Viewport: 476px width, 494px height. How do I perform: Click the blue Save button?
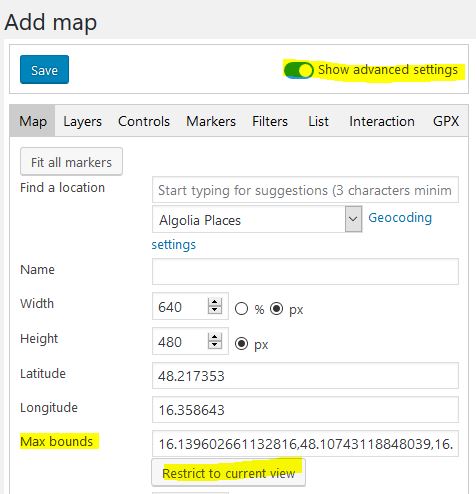(44, 69)
